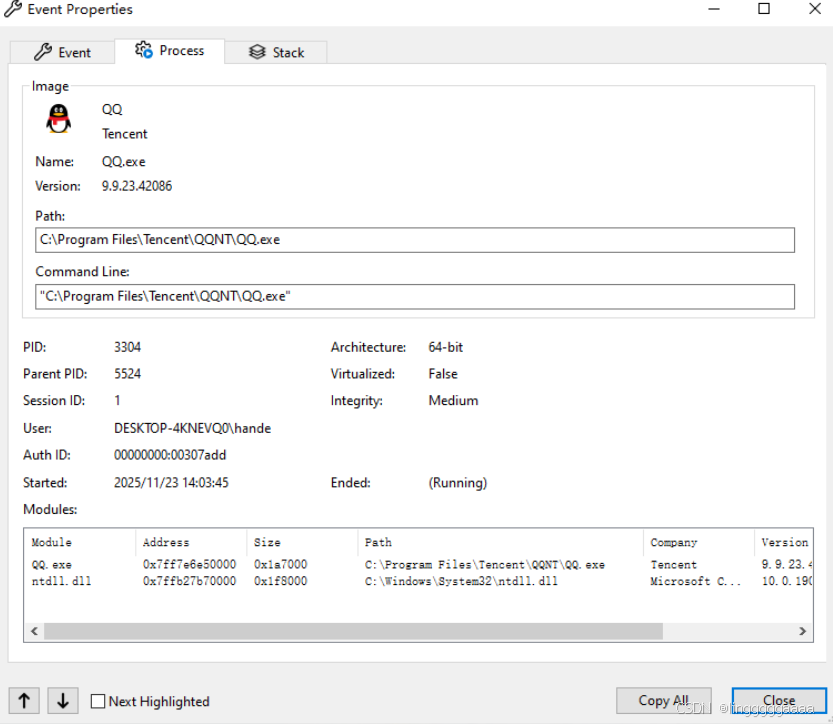The height and width of the screenshot is (724, 833).
Task: Select the Process tab
Action: tap(169, 50)
